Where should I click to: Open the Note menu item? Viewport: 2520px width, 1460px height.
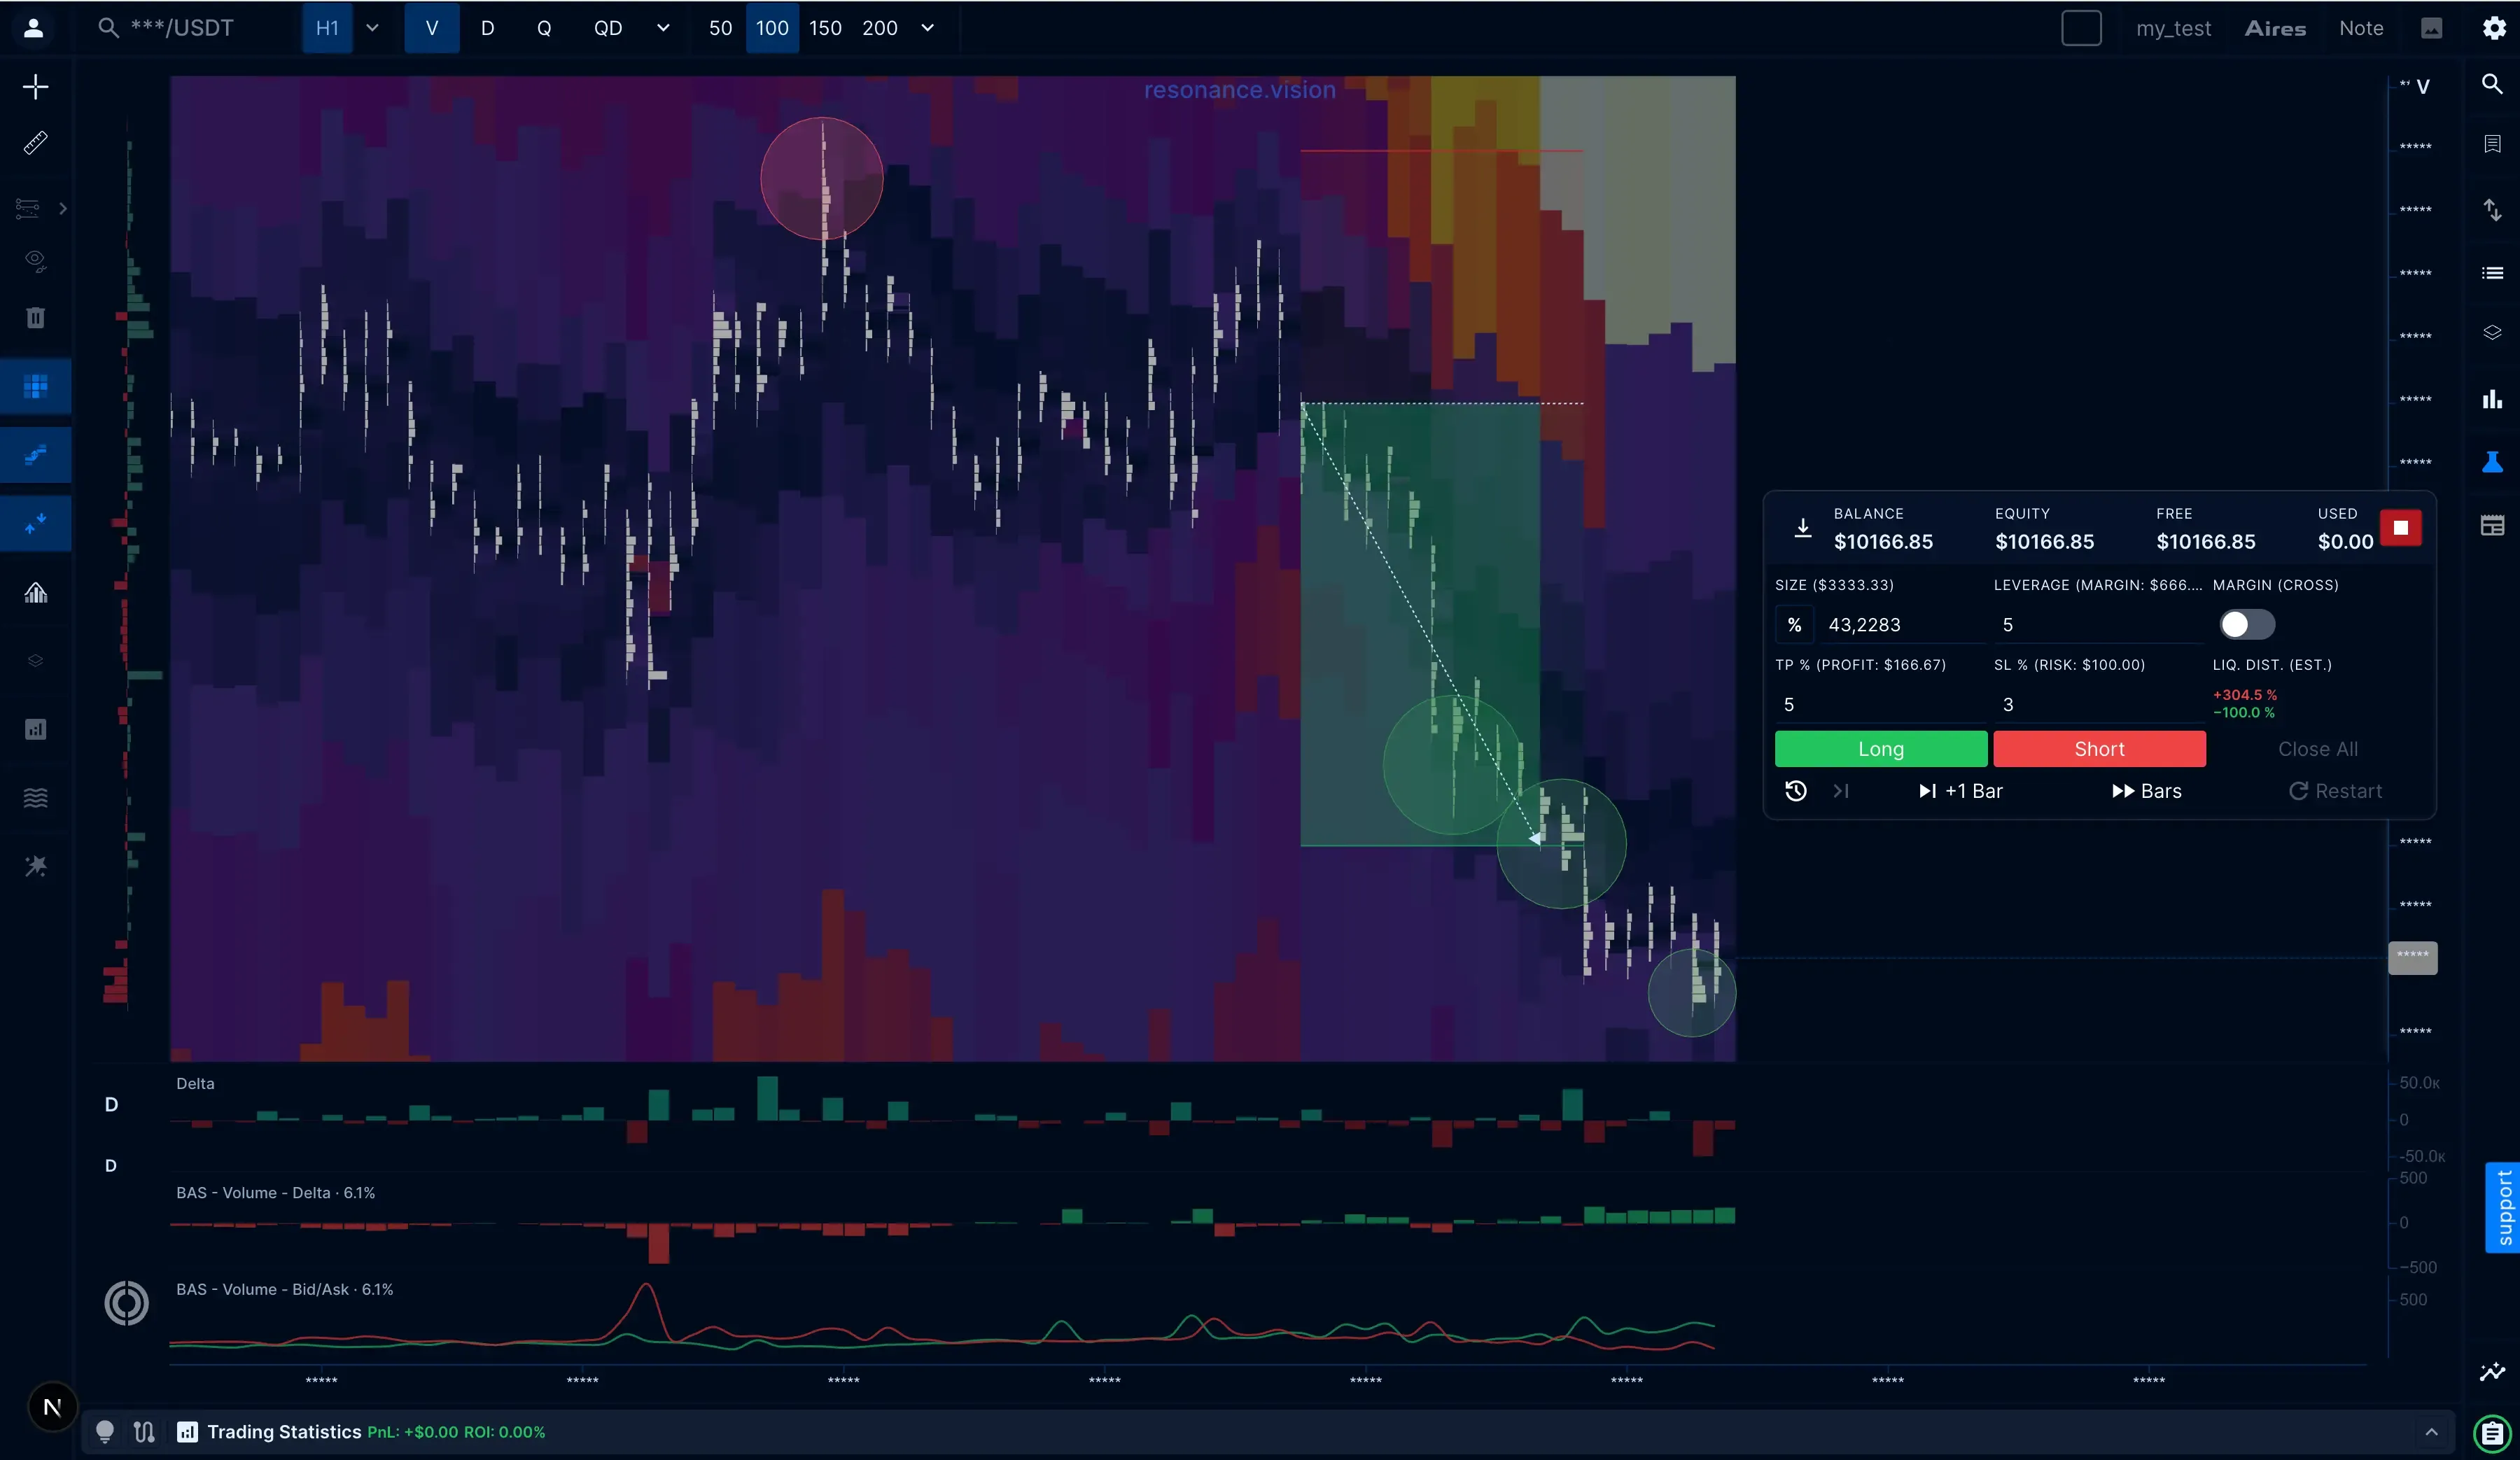tap(2361, 28)
